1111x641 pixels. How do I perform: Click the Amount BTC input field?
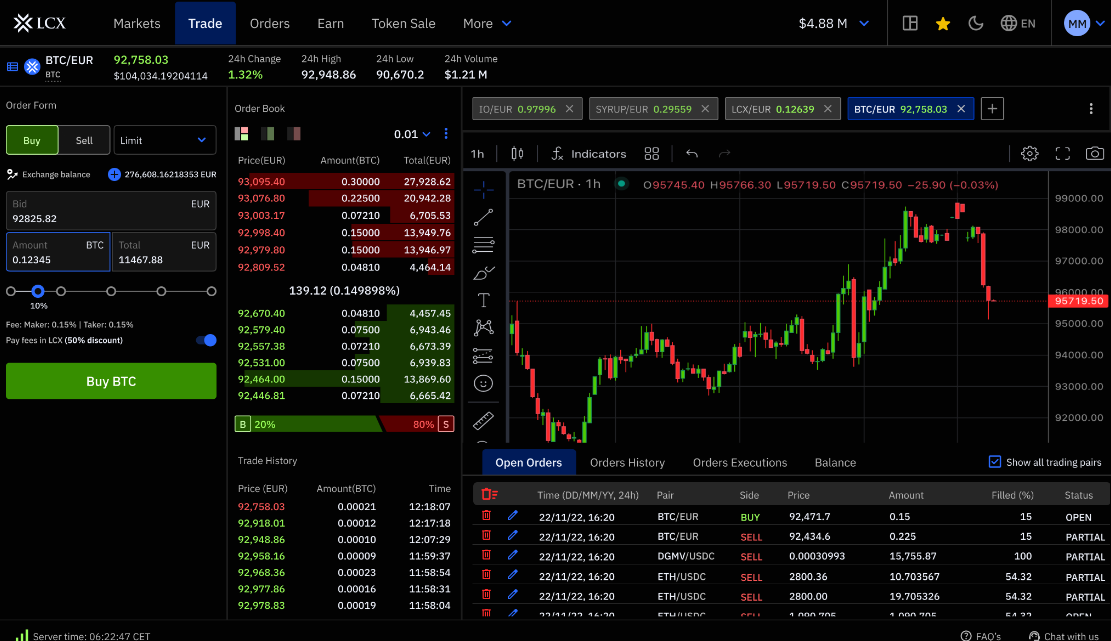(58, 252)
